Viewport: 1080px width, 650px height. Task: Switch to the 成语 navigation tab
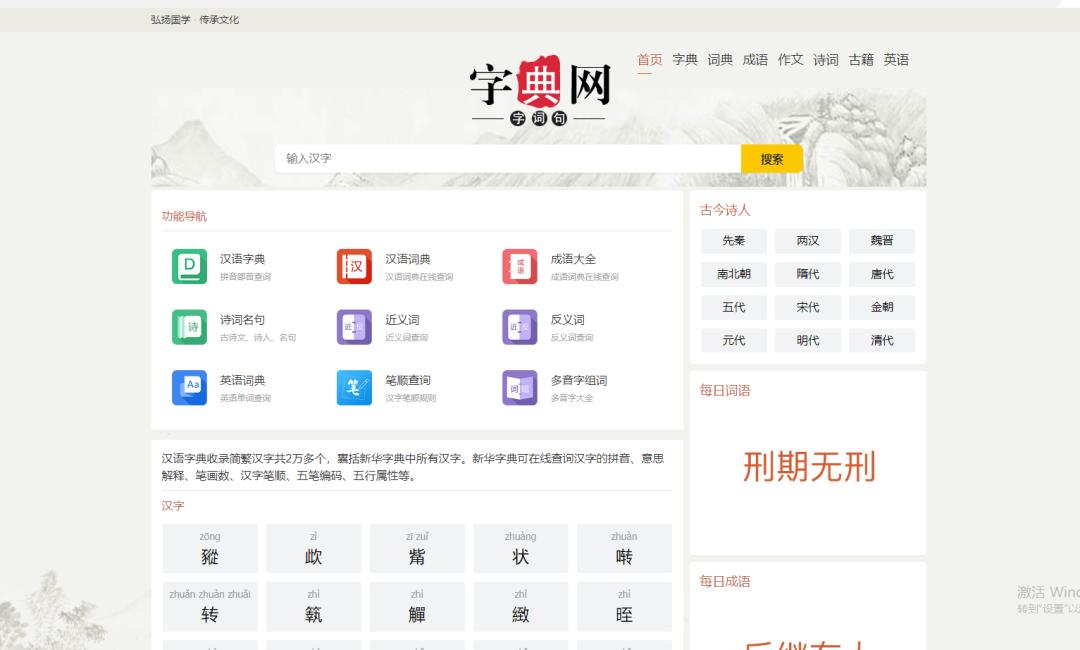(755, 60)
